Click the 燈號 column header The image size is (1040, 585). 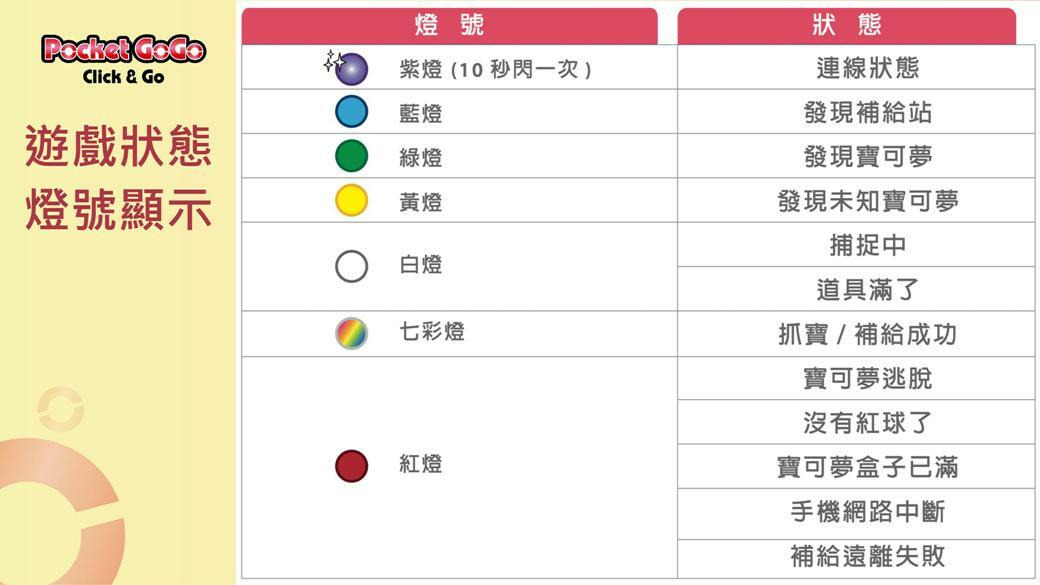(x=449, y=26)
